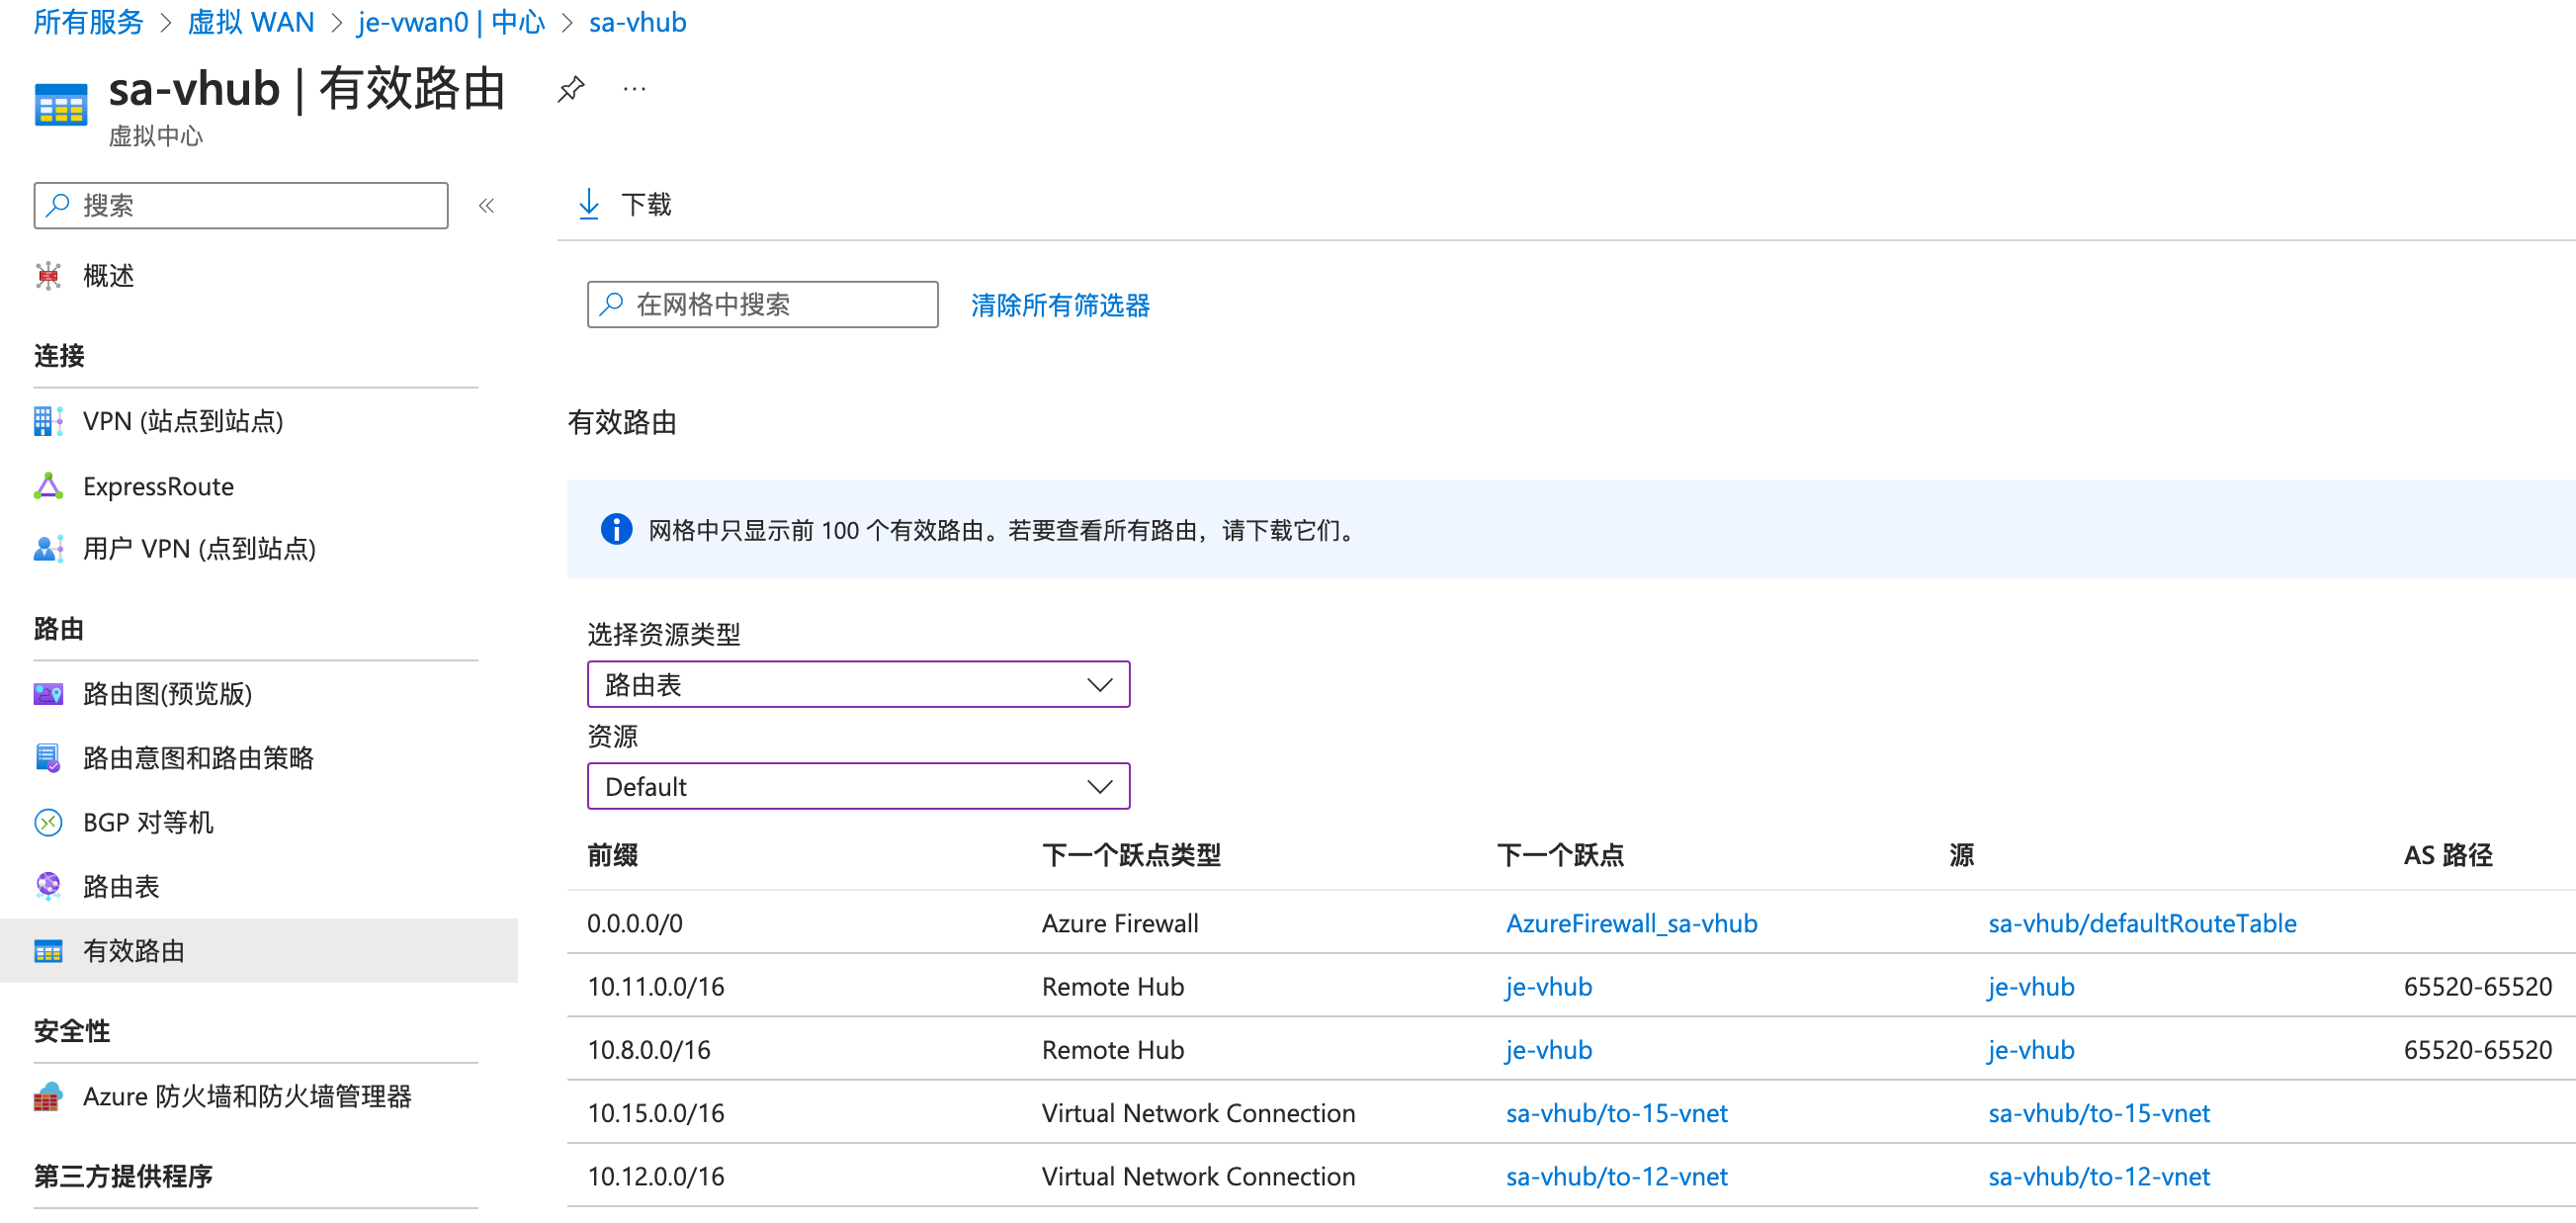2576x1223 pixels.
Task: Open sa-vhub/to-15-vnet next hop link
Action: point(1617,1114)
